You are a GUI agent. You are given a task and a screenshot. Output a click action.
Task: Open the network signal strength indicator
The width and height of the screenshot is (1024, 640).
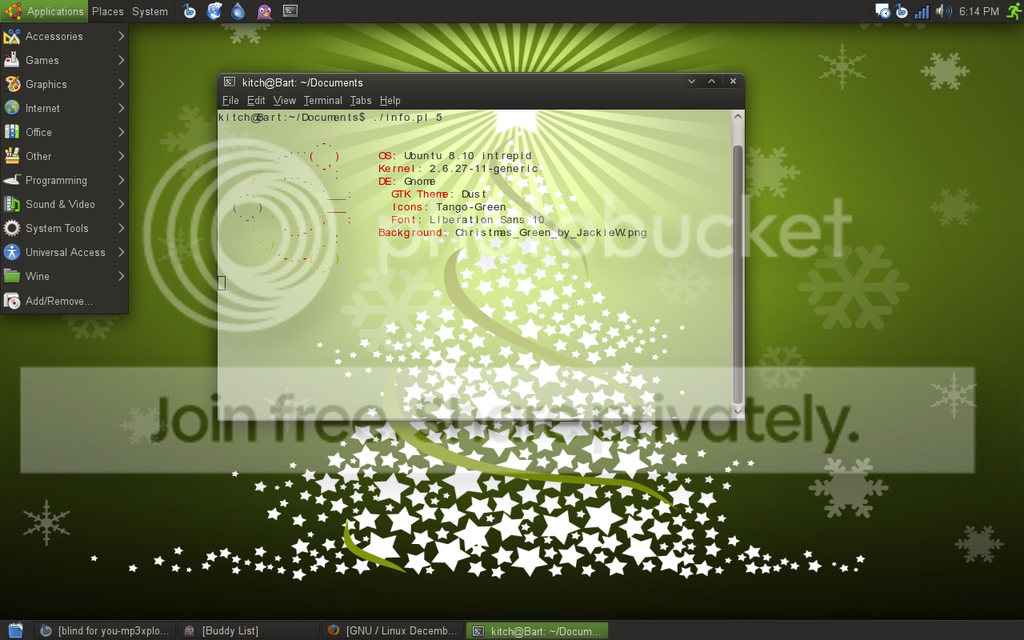922,11
